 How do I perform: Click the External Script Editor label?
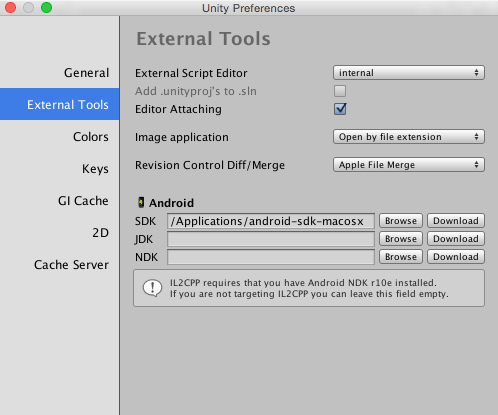click(x=191, y=73)
